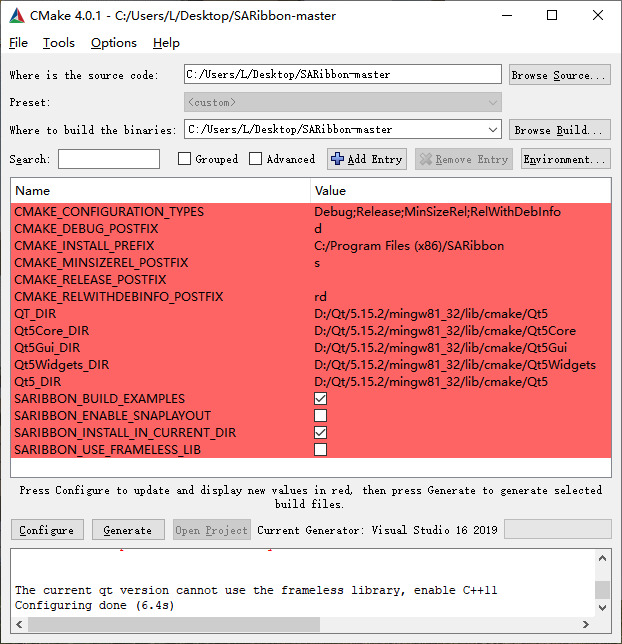Click the Configure button
This screenshot has width=622, height=644.
(47, 530)
